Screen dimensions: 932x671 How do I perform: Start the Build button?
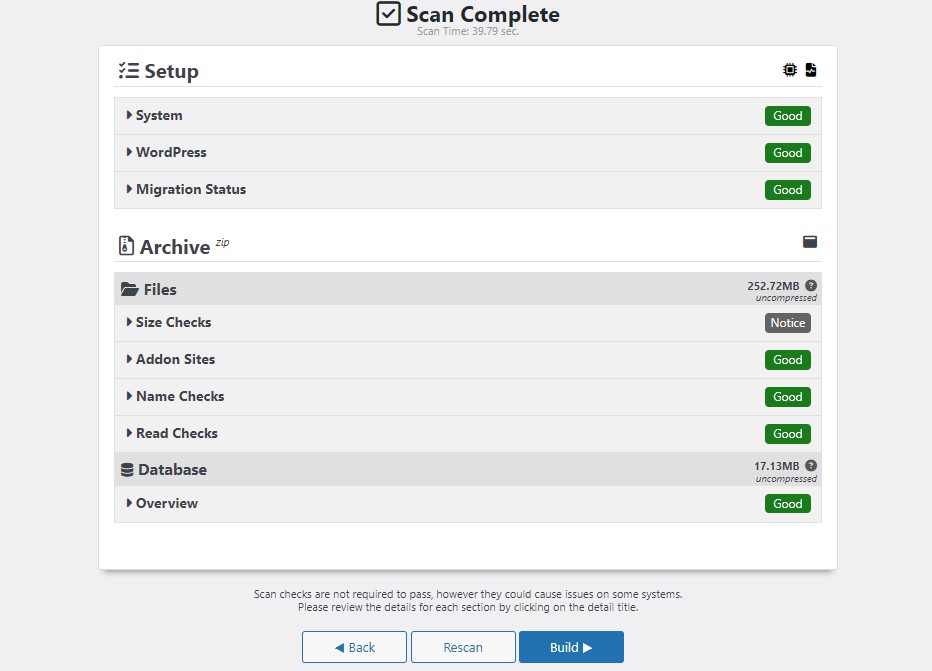click(571, 647)
